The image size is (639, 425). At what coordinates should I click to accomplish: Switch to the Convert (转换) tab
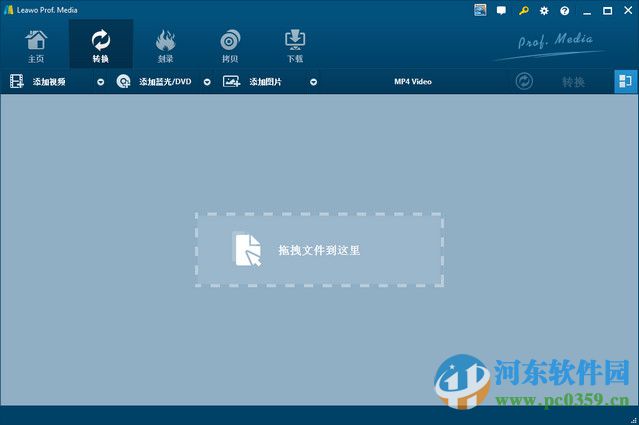coord(101,44)
